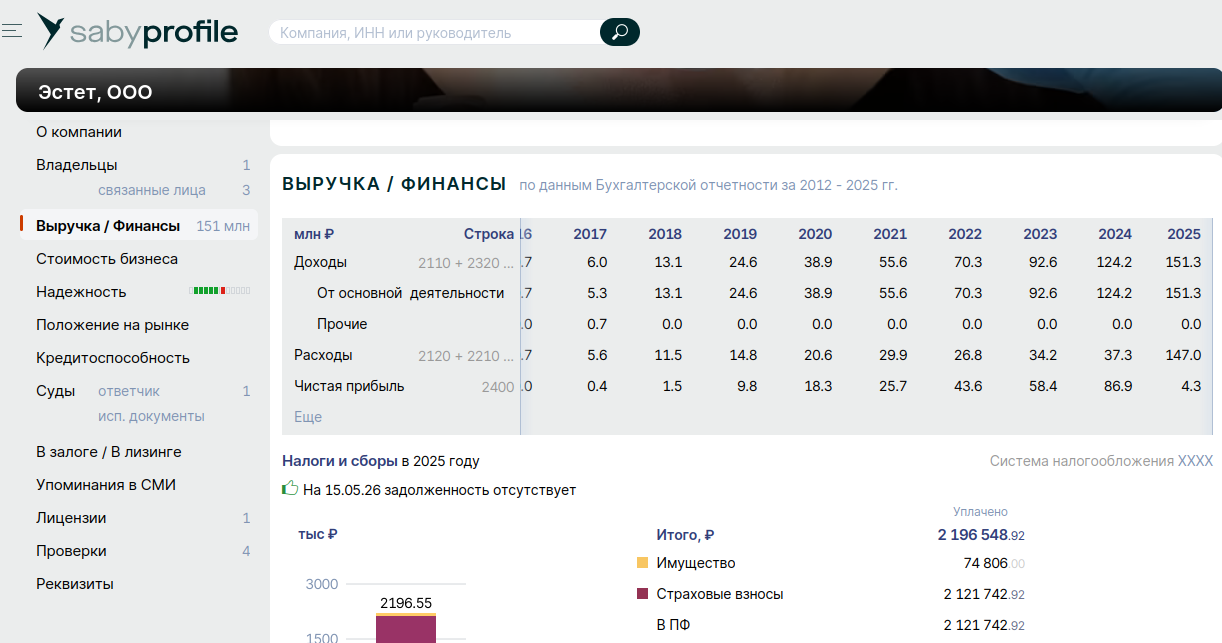Open the исп. документы link
Image resolution: width=1222 pixels, height=643 pixels.
point(151,416)
